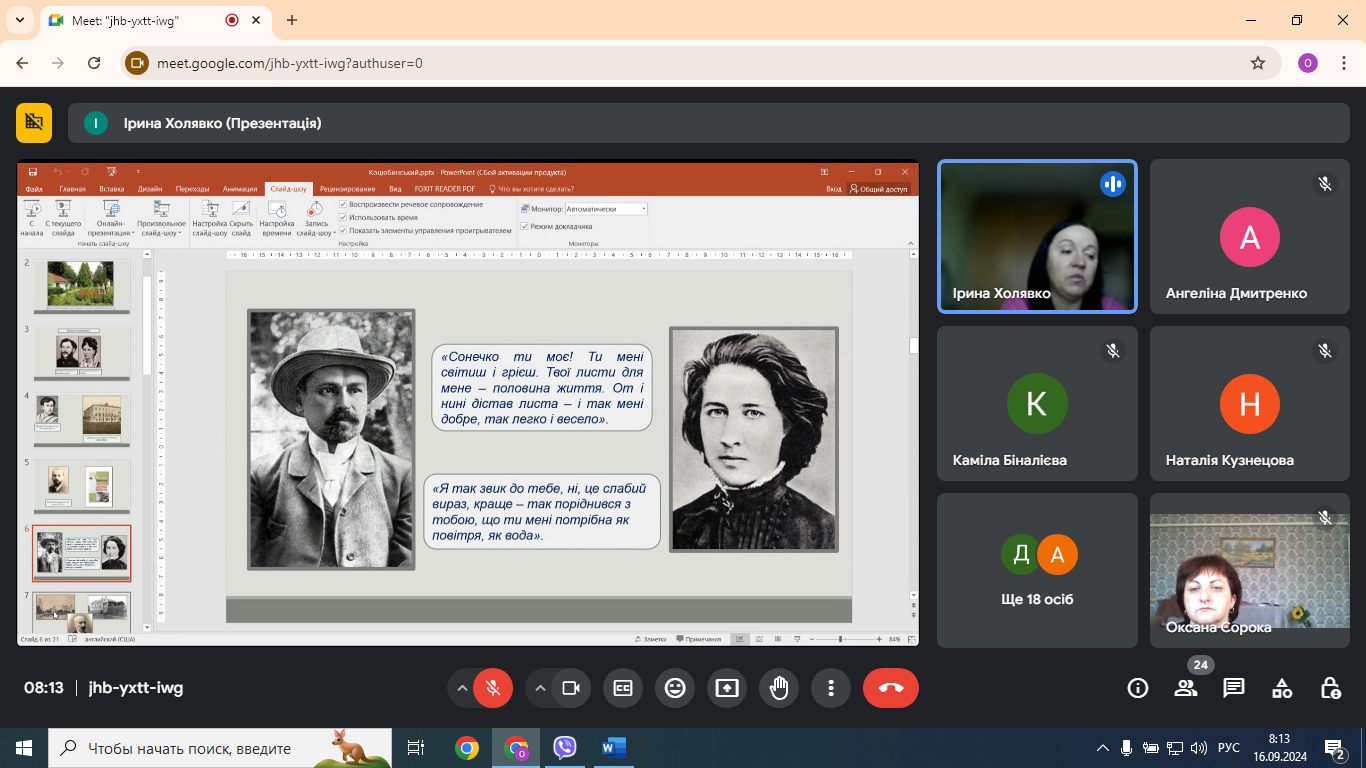Expand video settings arrow beside camera
1366x768 pixels.
pos(540,688)
